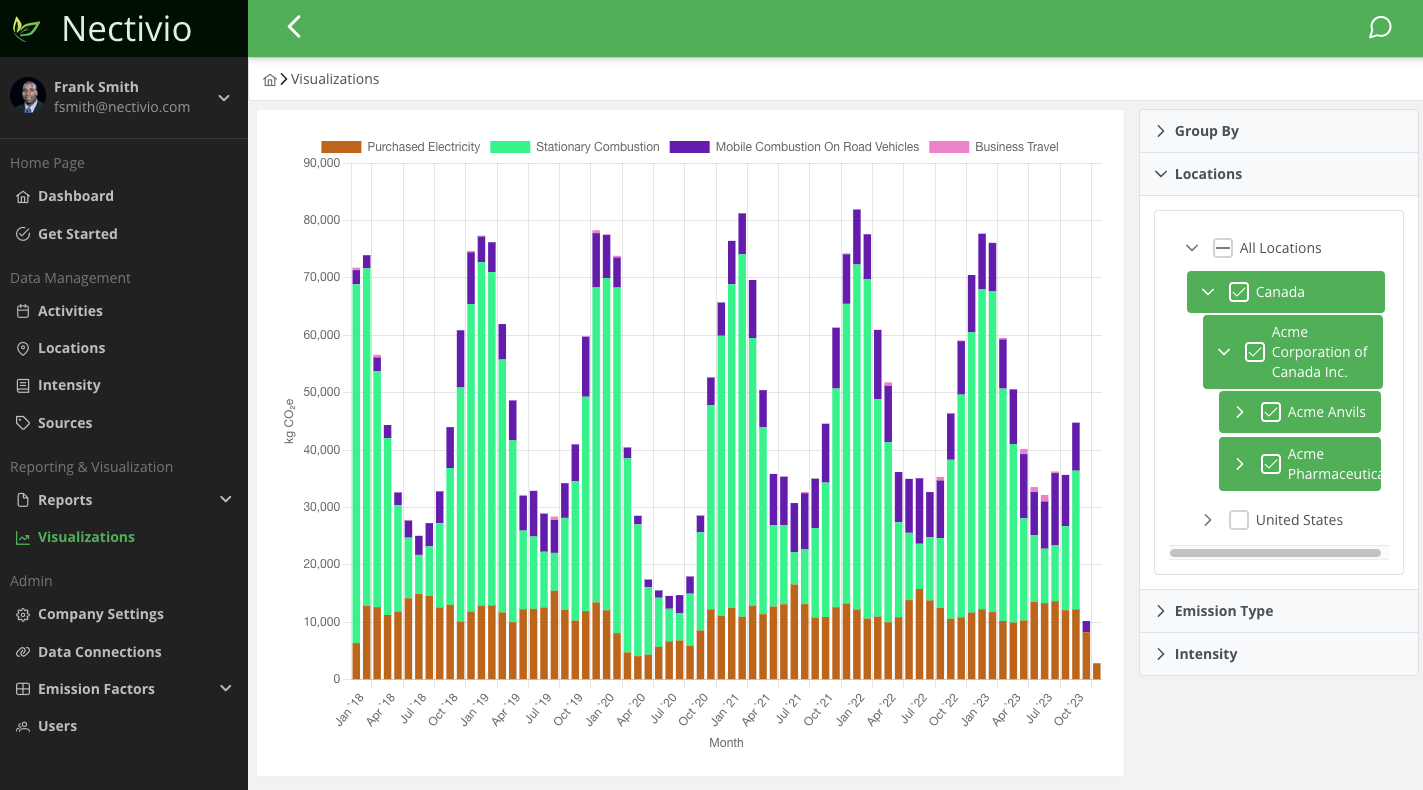The width and height of the screenshot is (1423, 790).
Task: Click the Sources tag icon
Action: 21,422
